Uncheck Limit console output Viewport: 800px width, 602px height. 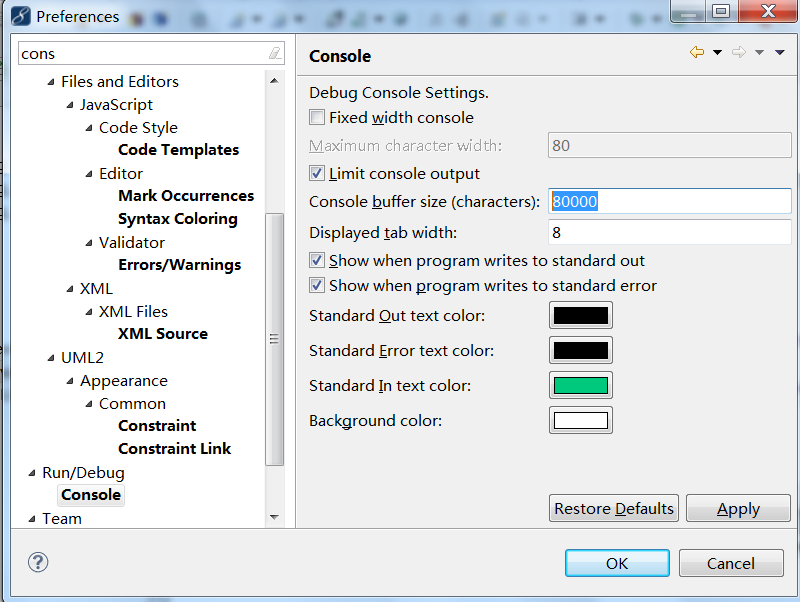317,173
